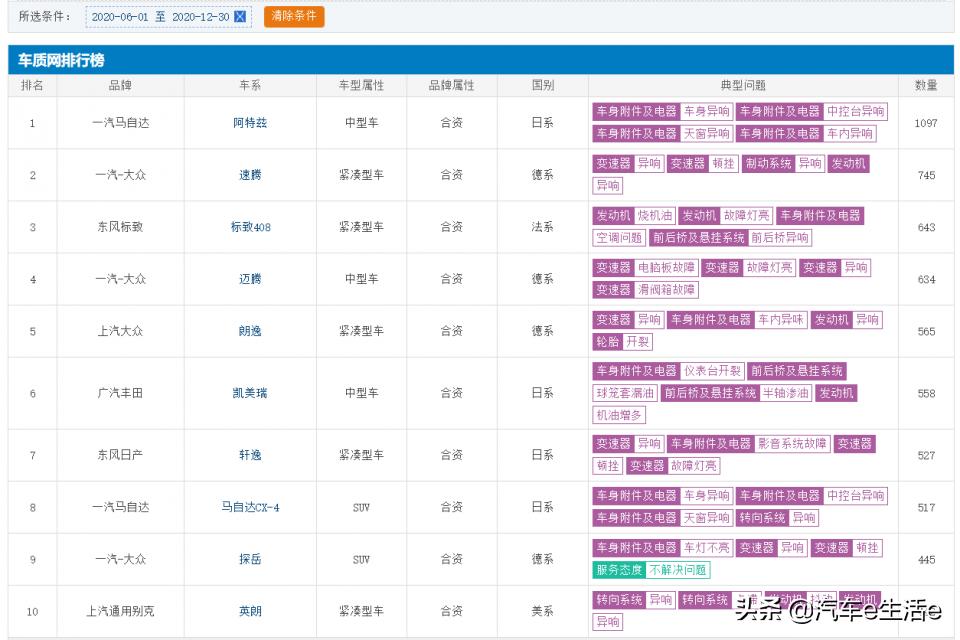This screenshot has height=640, width=960.
Task: Remove the 2020-06-01 至 2020-12-30 date filter
Action: (x=240, y=17)
